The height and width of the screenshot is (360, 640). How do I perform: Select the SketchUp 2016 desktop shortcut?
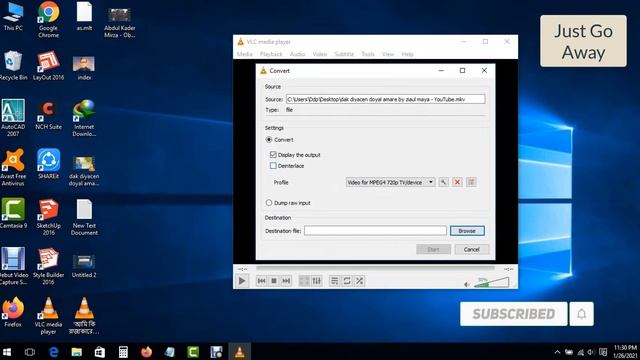[x=48, y=217]
